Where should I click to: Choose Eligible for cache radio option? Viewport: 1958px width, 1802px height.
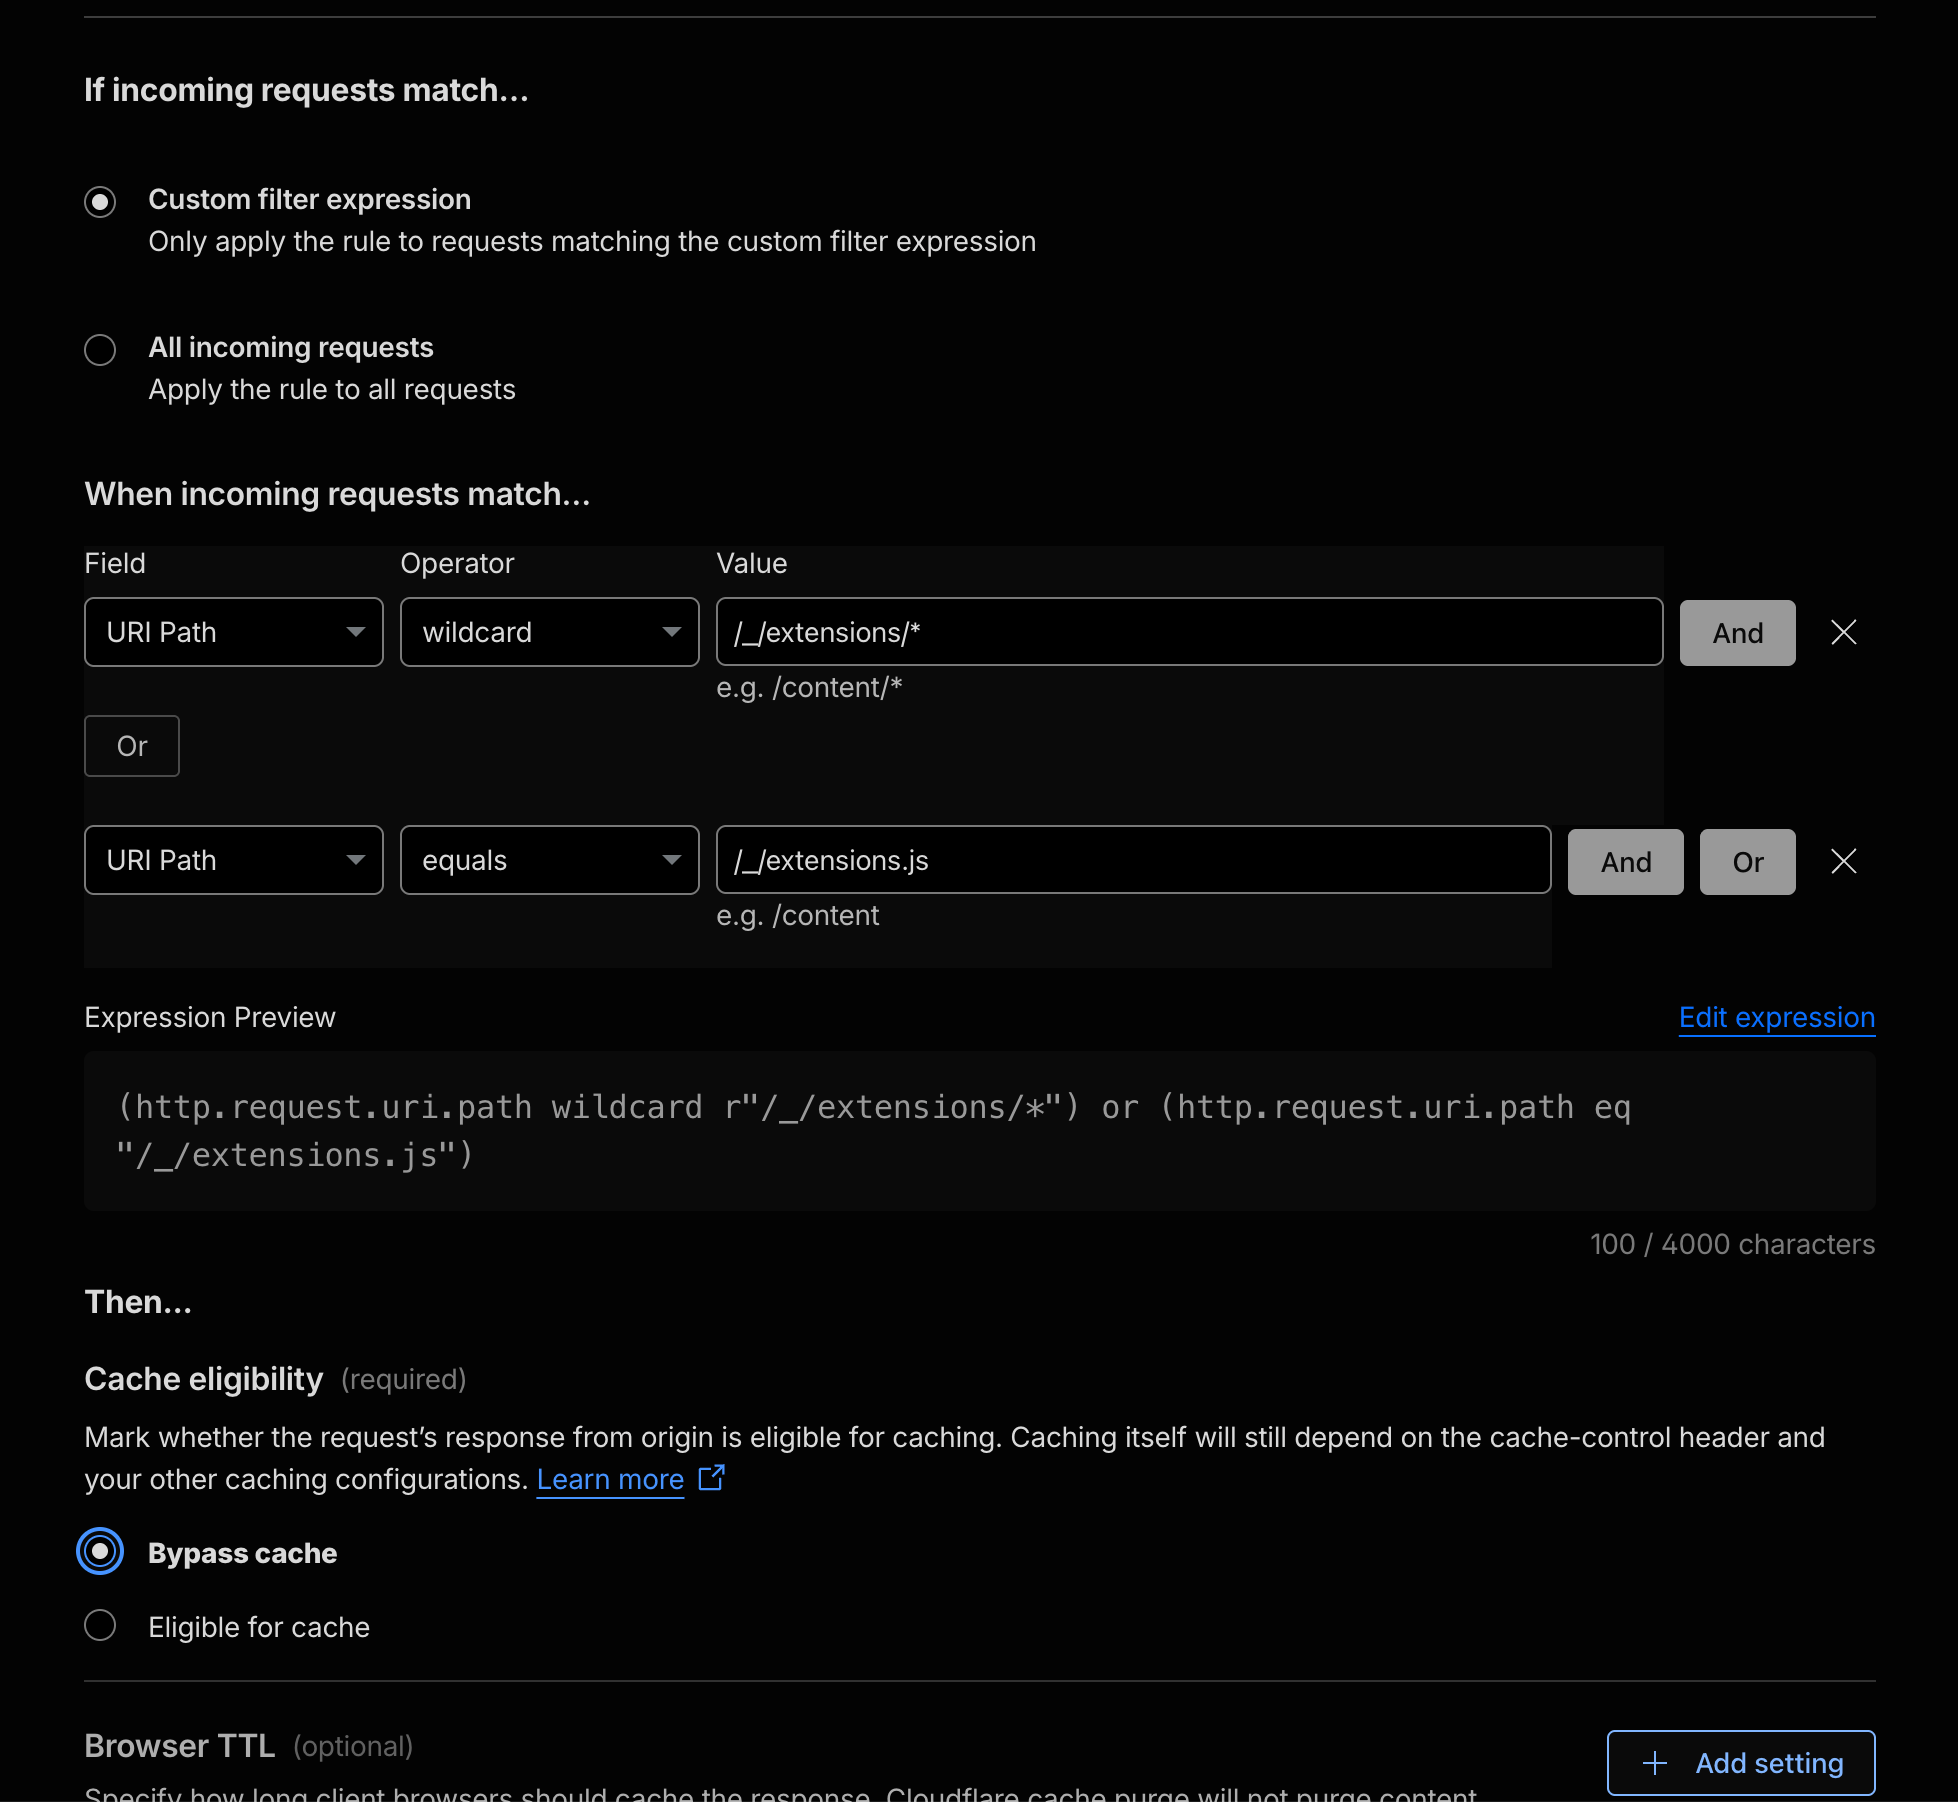pos(100,1626)
